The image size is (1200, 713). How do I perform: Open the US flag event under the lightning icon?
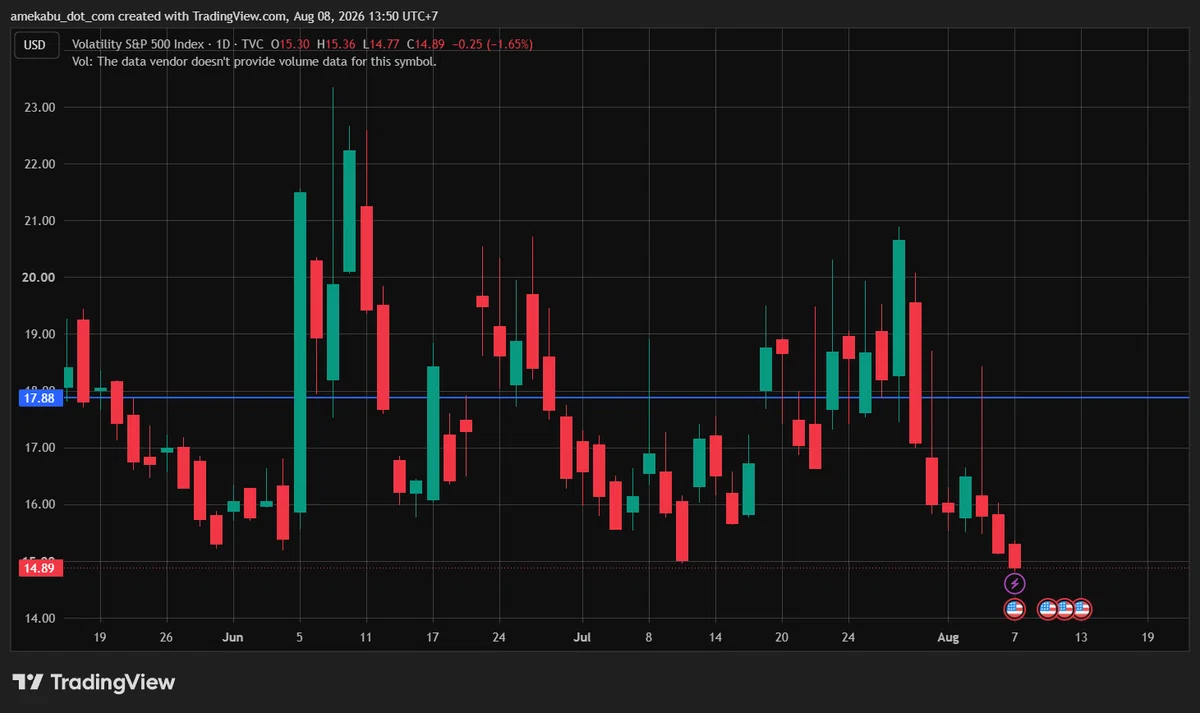tap(1014, 608)
